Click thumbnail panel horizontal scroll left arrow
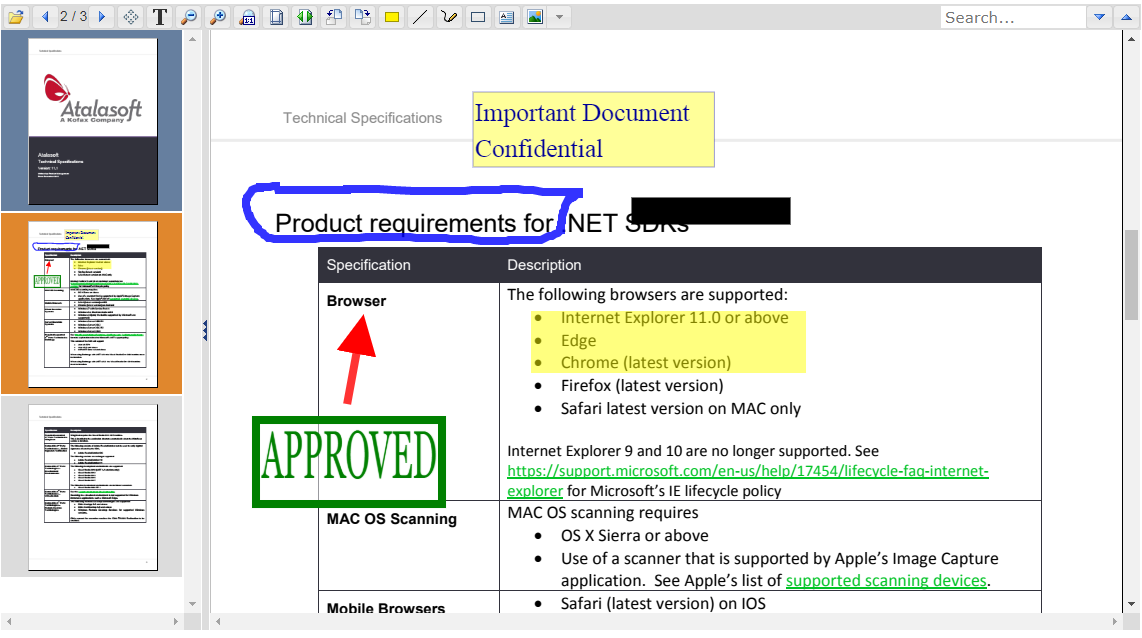Viewport: 1142px width, 638px height. (9, 621)
